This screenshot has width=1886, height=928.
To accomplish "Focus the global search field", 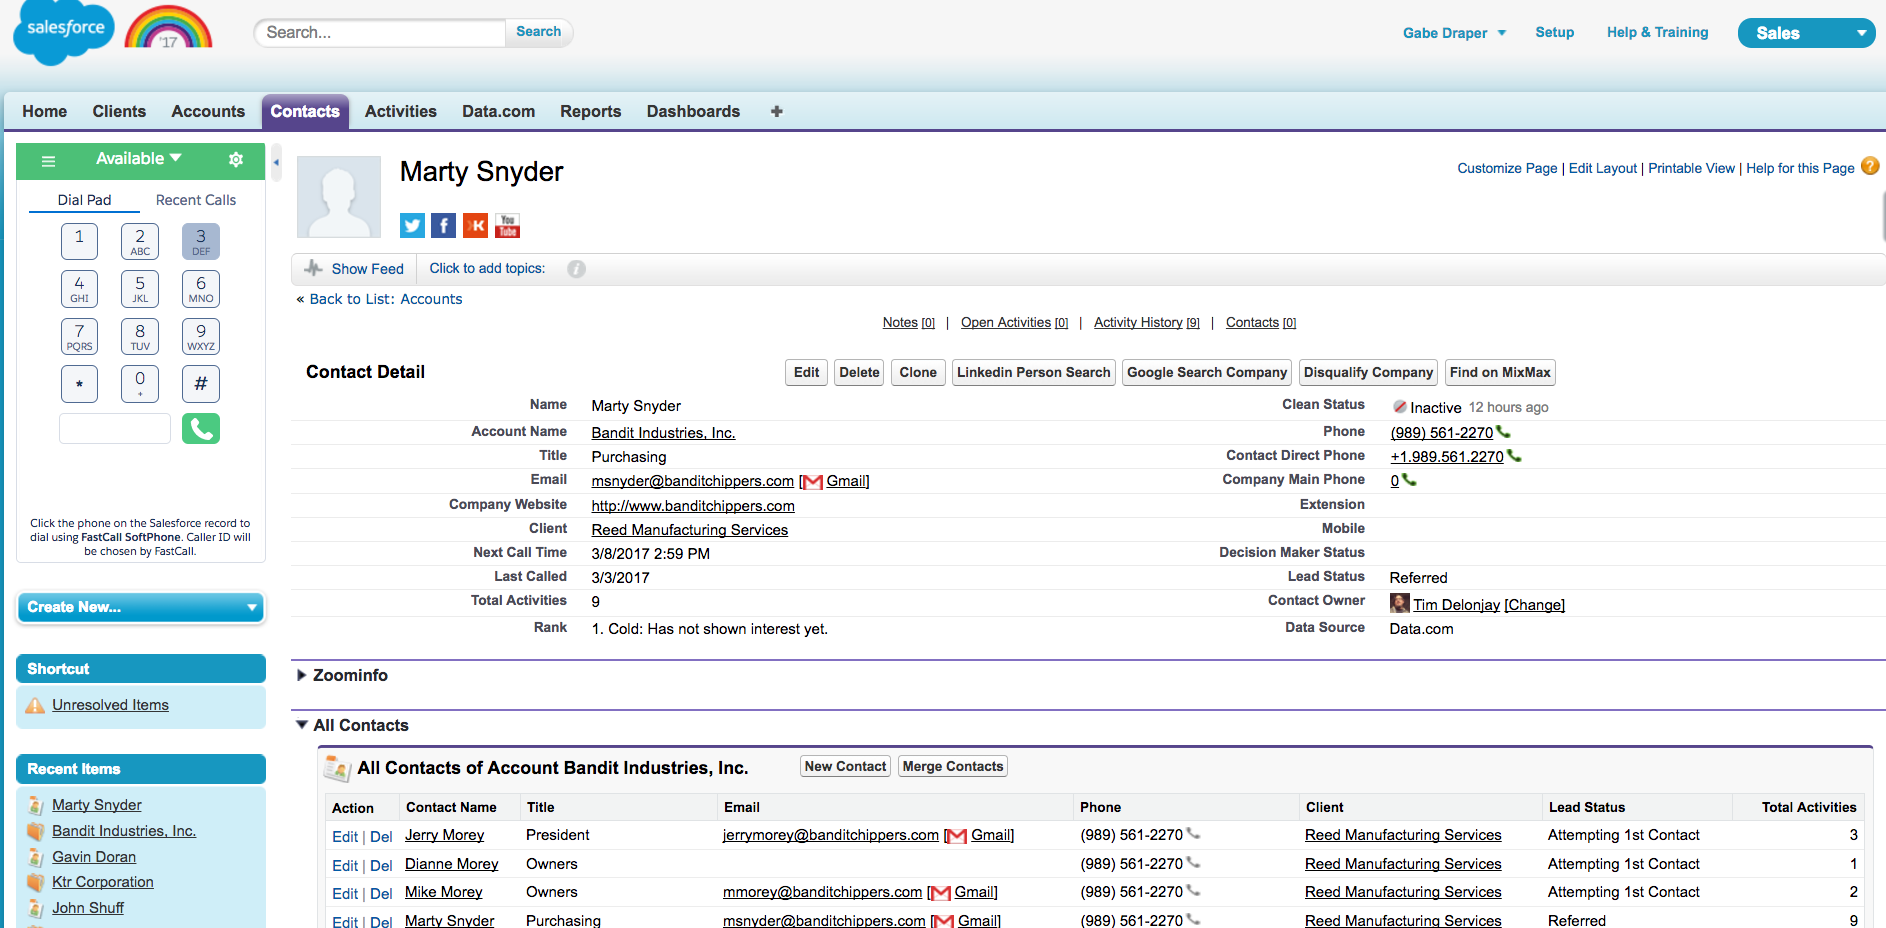I will (380, 33).
